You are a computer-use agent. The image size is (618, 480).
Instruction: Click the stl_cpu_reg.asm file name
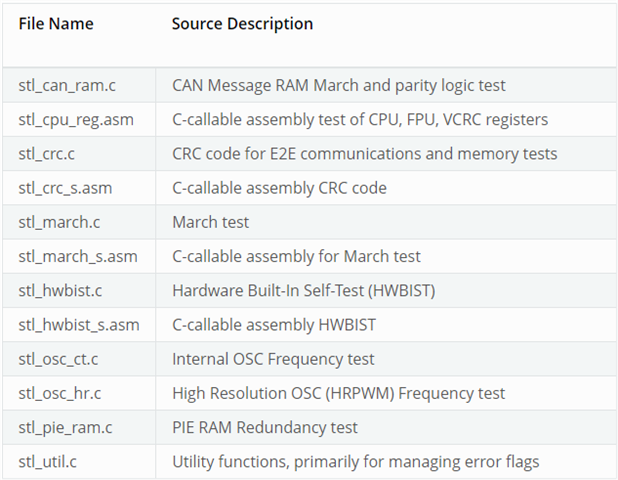[76, 120]
